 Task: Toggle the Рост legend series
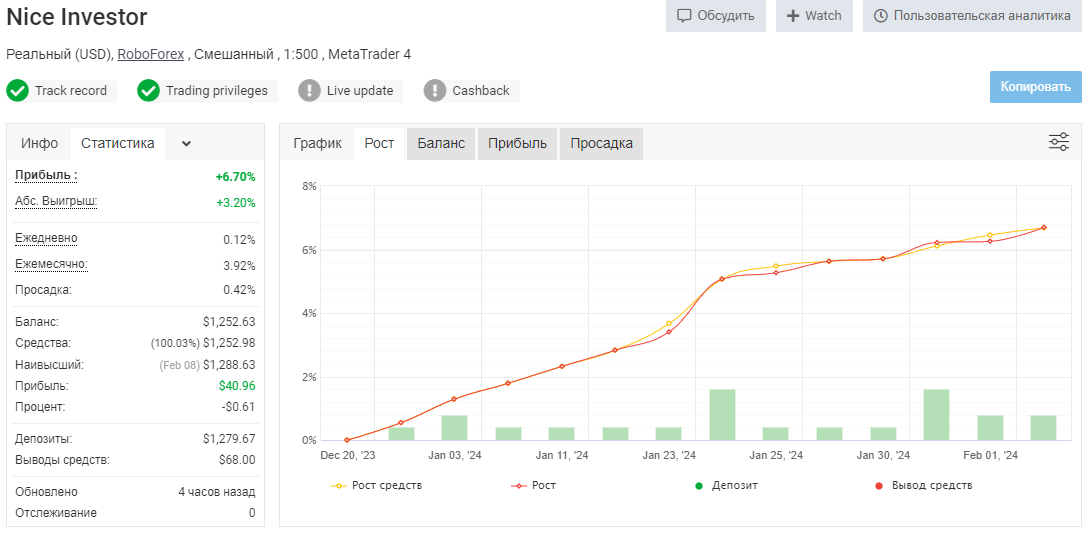533,486
